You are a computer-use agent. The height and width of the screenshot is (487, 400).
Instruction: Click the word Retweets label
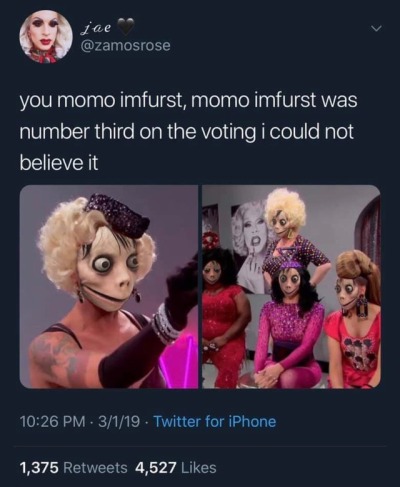point(95,468)
